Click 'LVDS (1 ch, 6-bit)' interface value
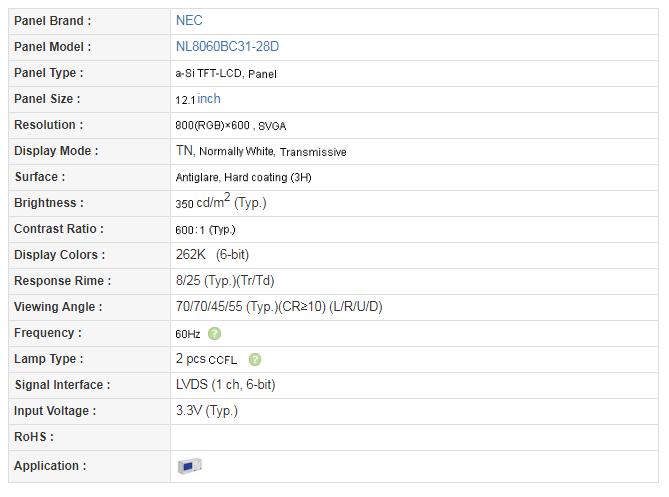This screenshot has width=669, height=497. [x=226, y=385]
